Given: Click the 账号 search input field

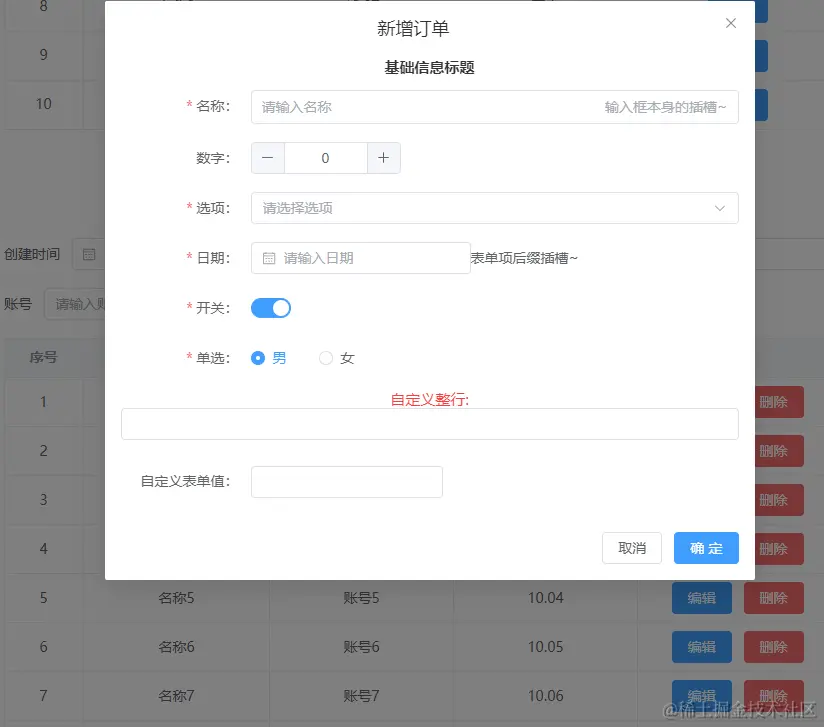Looking at the screenshot, I should [x=75, y=303].
